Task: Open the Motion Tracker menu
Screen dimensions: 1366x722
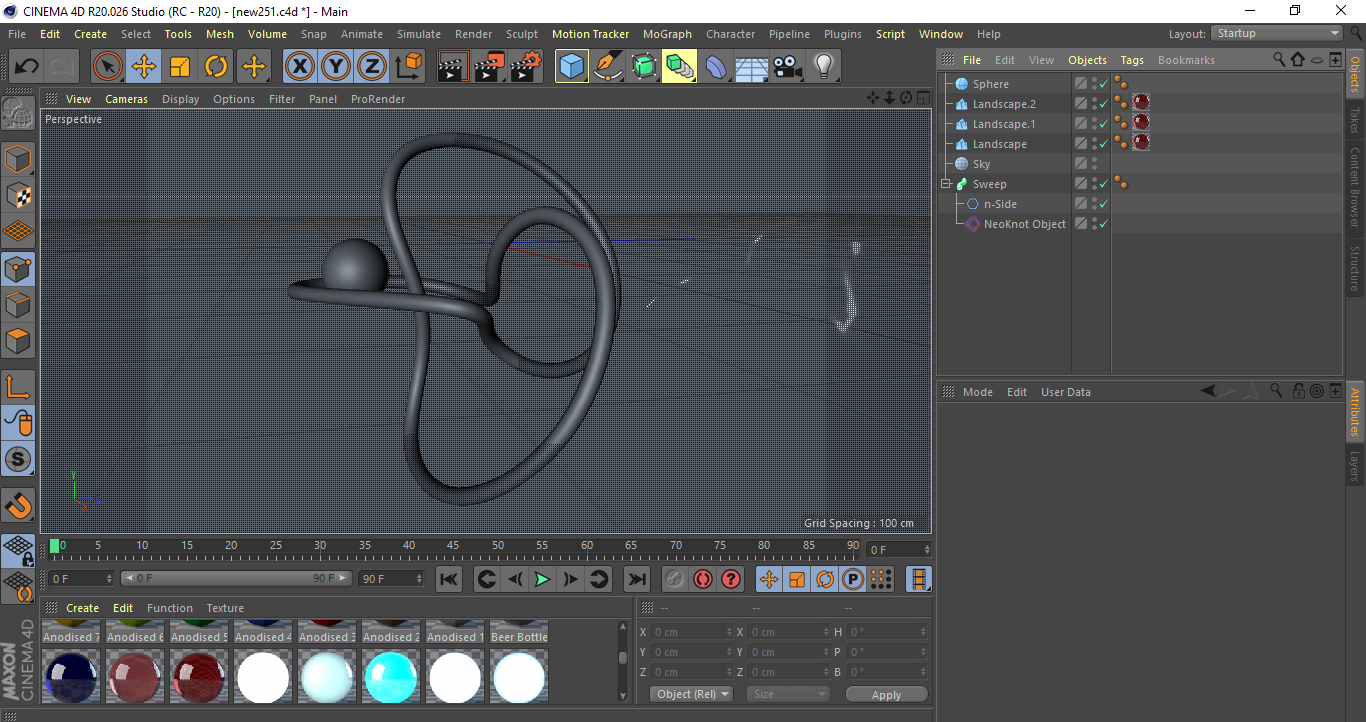Action: pyautogui.click(x=590, y=34)
